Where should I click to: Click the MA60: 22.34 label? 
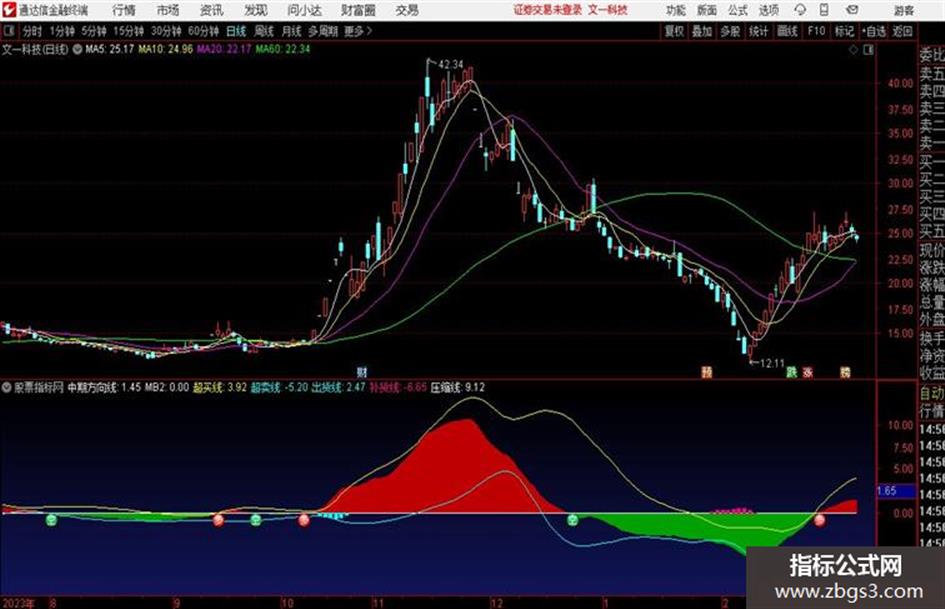283,49
